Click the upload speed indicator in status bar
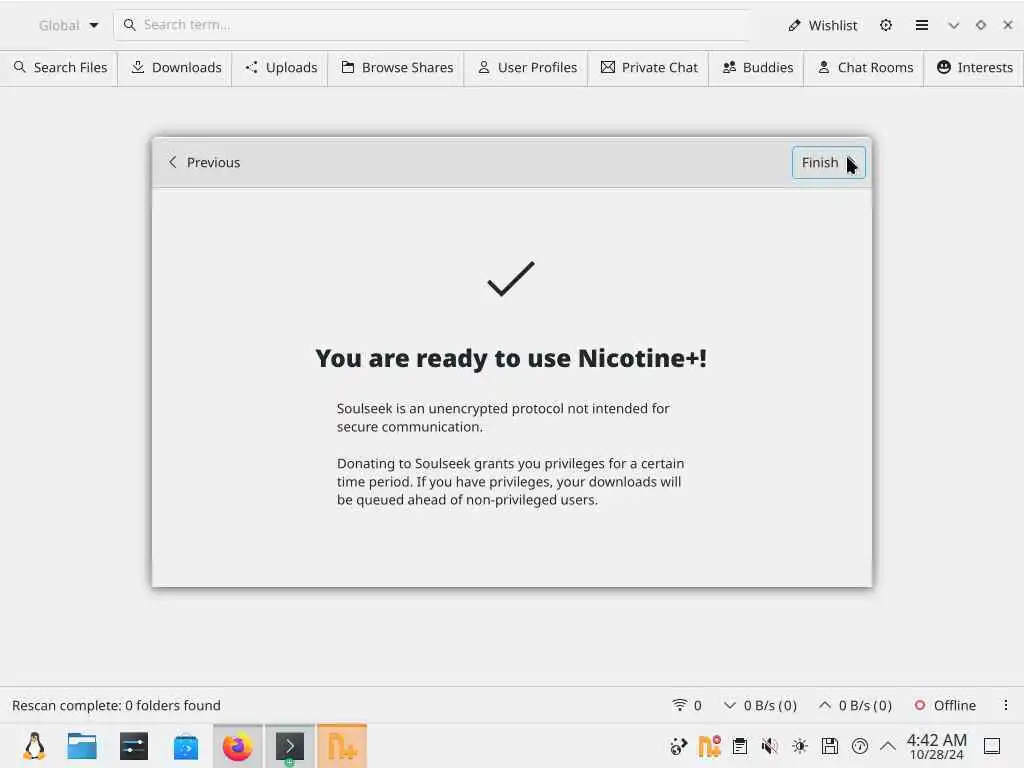This screenshot has height=768, width=1024. point(855,705)
